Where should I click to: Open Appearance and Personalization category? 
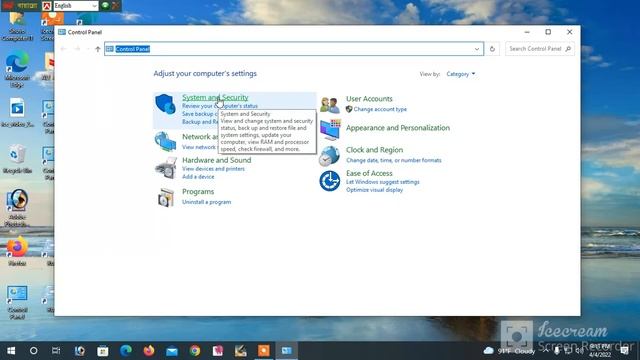coord(398,128)
